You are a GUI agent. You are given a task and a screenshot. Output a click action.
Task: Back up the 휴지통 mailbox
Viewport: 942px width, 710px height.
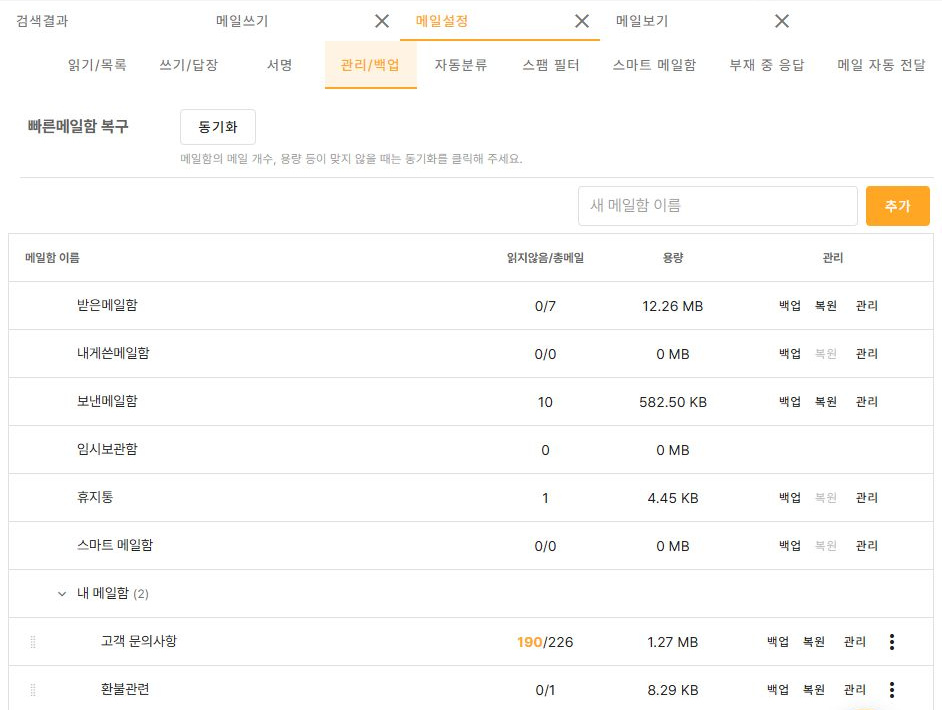pyautogui.click(x=789, y=498)
